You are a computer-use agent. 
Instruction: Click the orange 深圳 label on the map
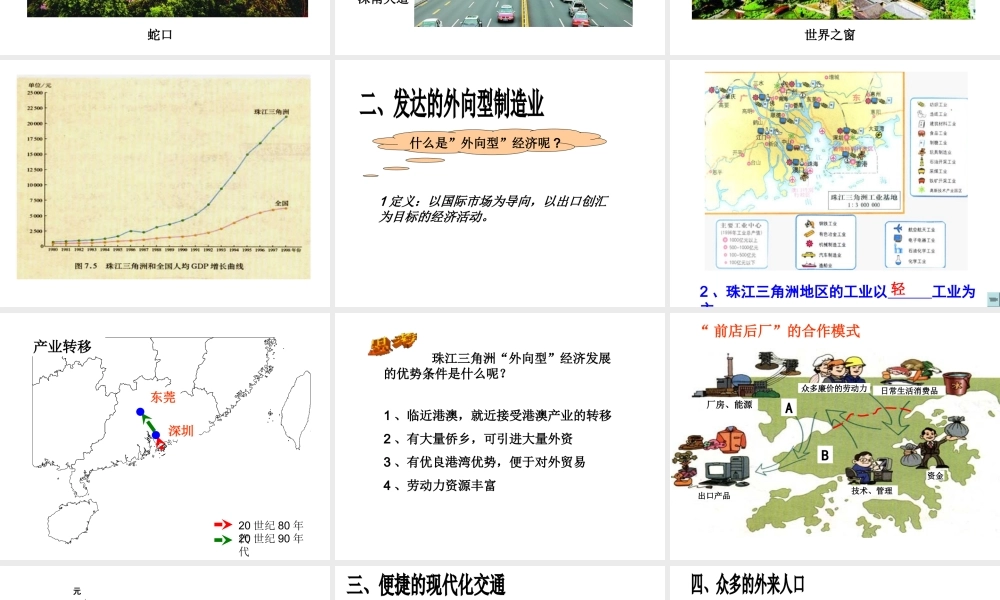(180, 430)
